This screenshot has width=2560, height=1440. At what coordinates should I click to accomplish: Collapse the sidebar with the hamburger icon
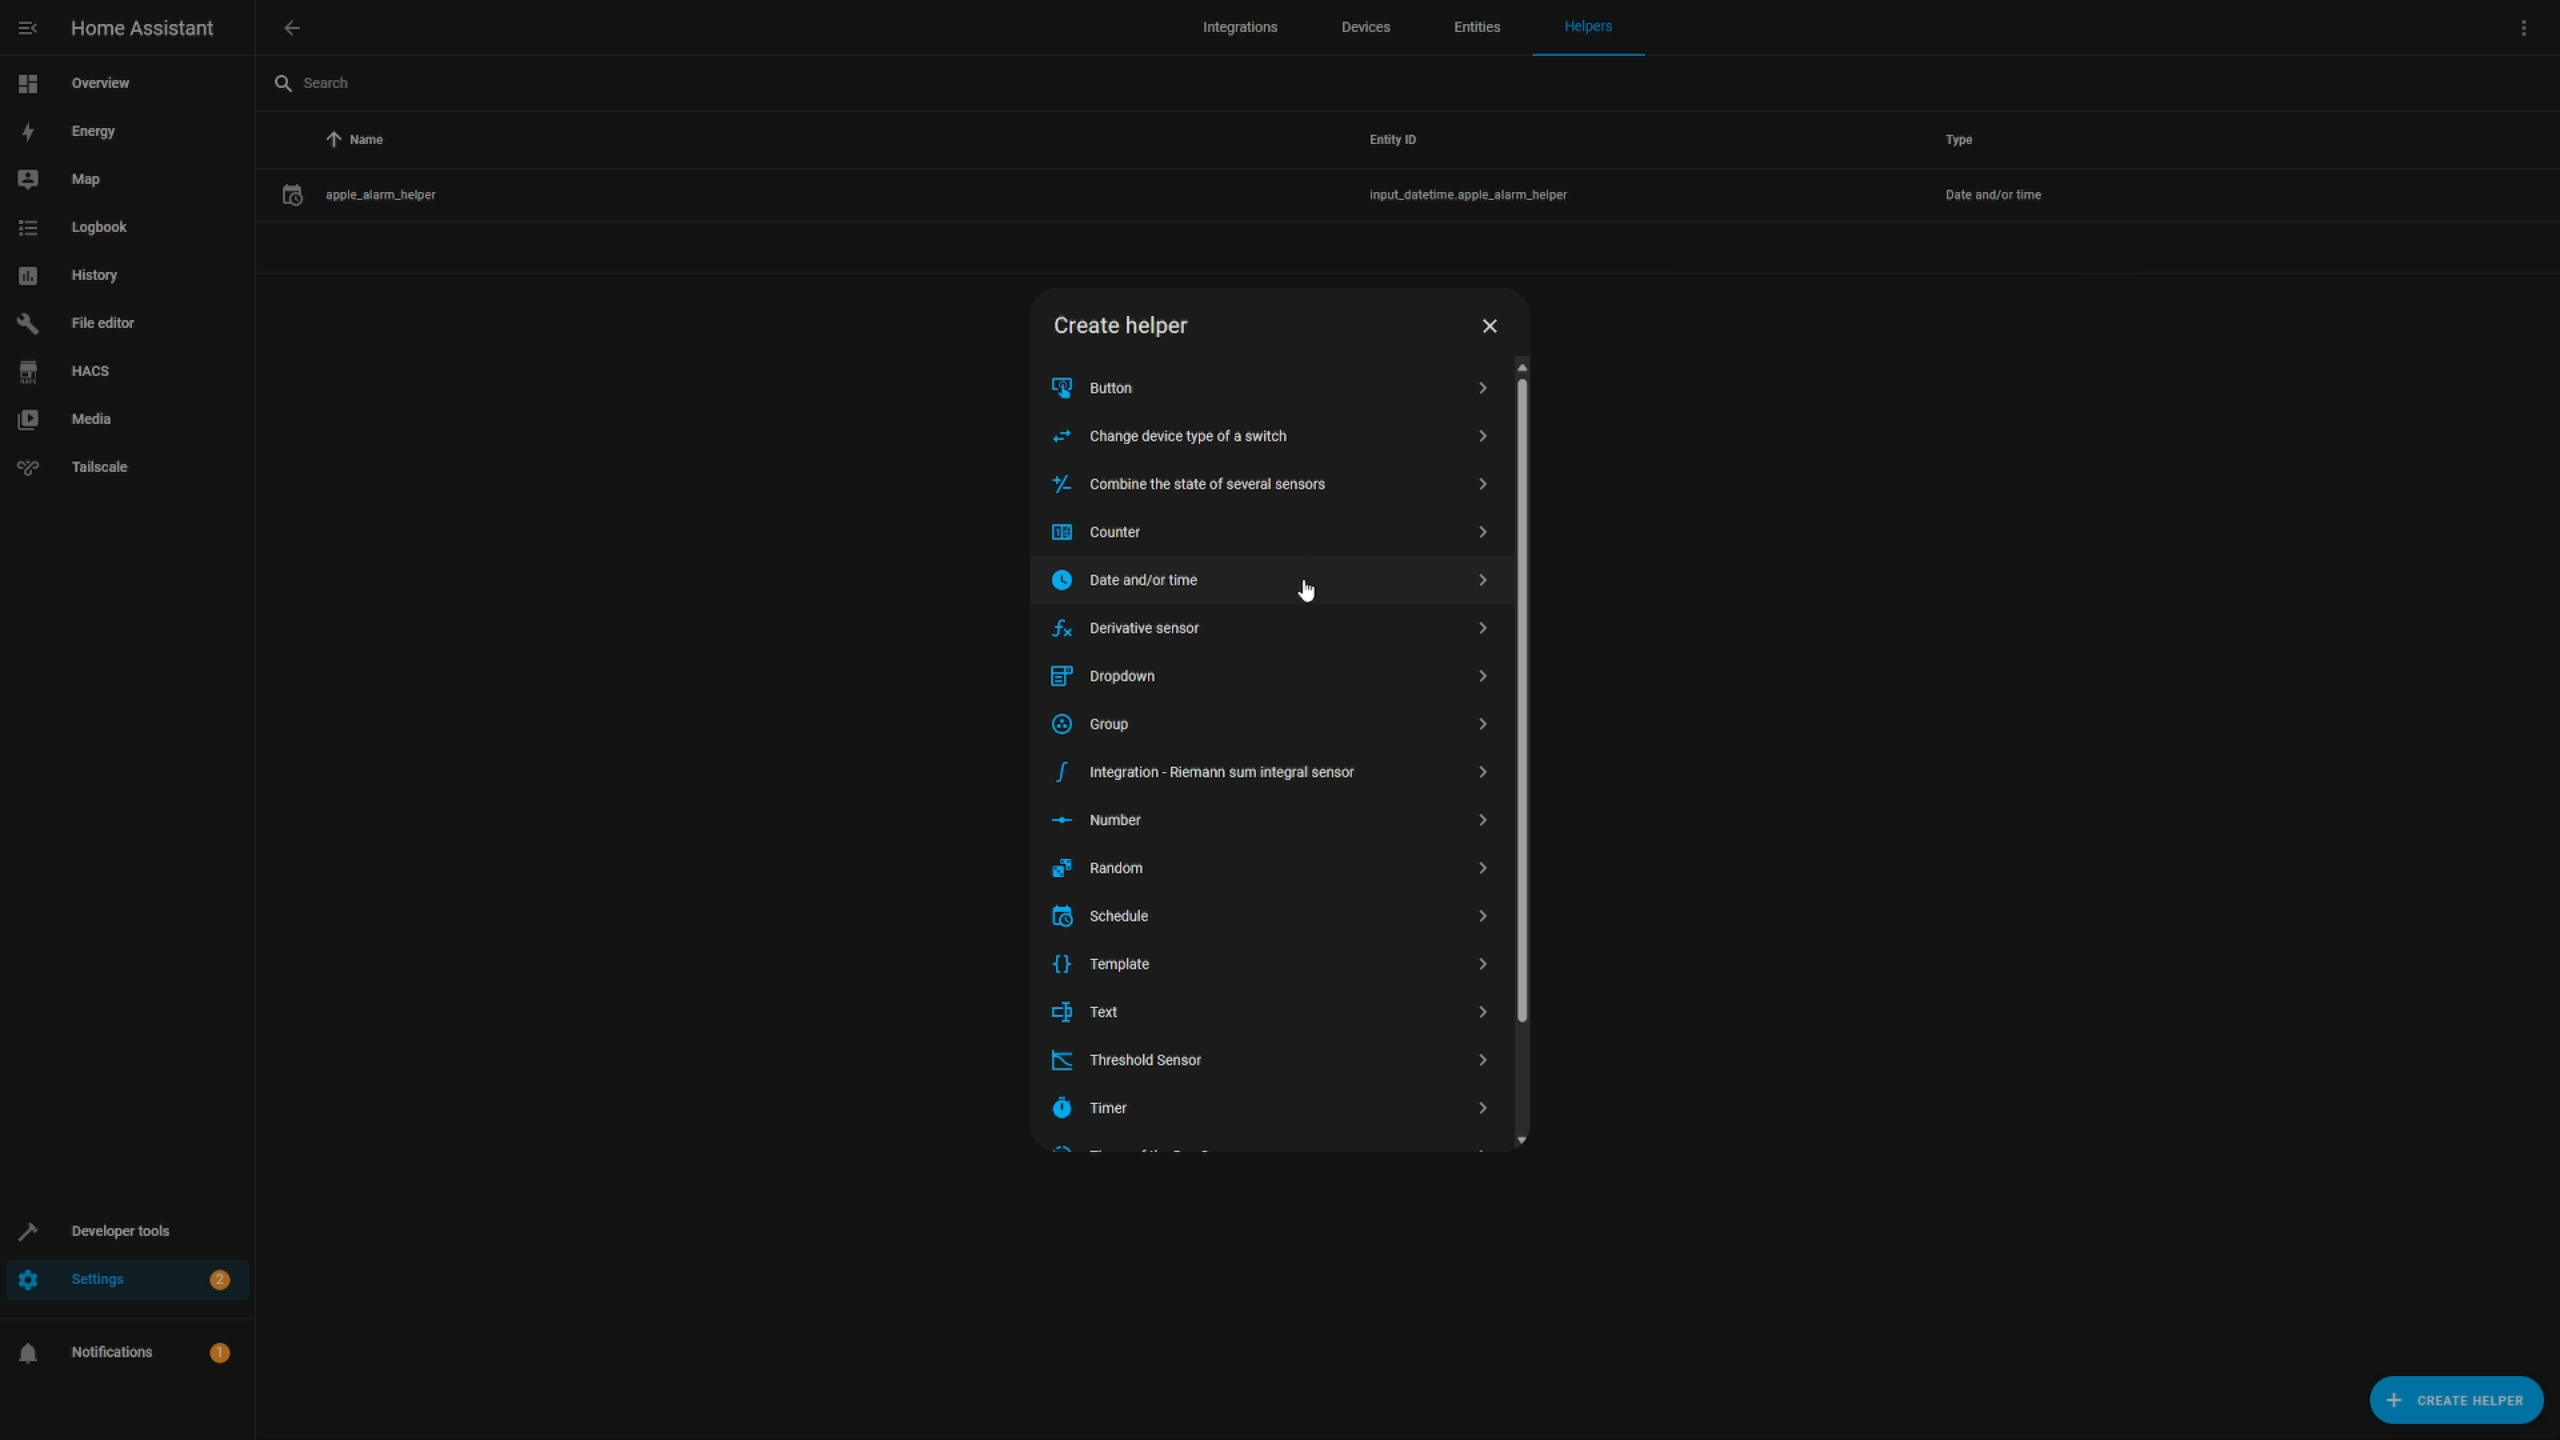[28, 28]
